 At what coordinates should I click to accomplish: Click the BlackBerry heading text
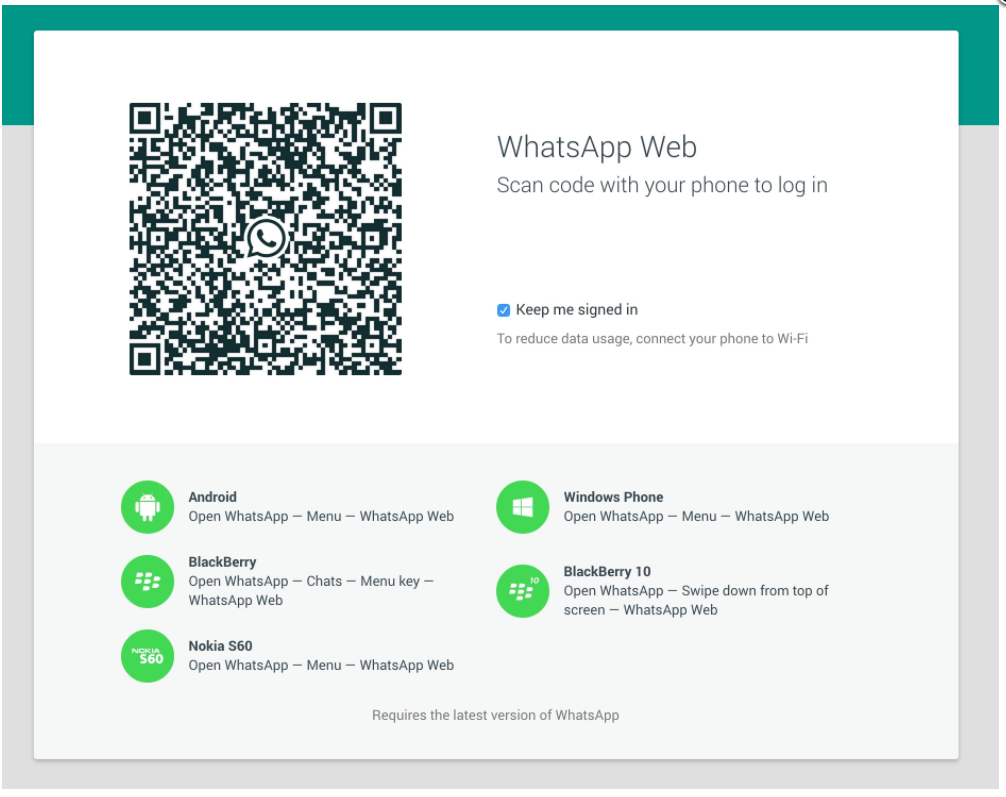click(x=222, y=562)
